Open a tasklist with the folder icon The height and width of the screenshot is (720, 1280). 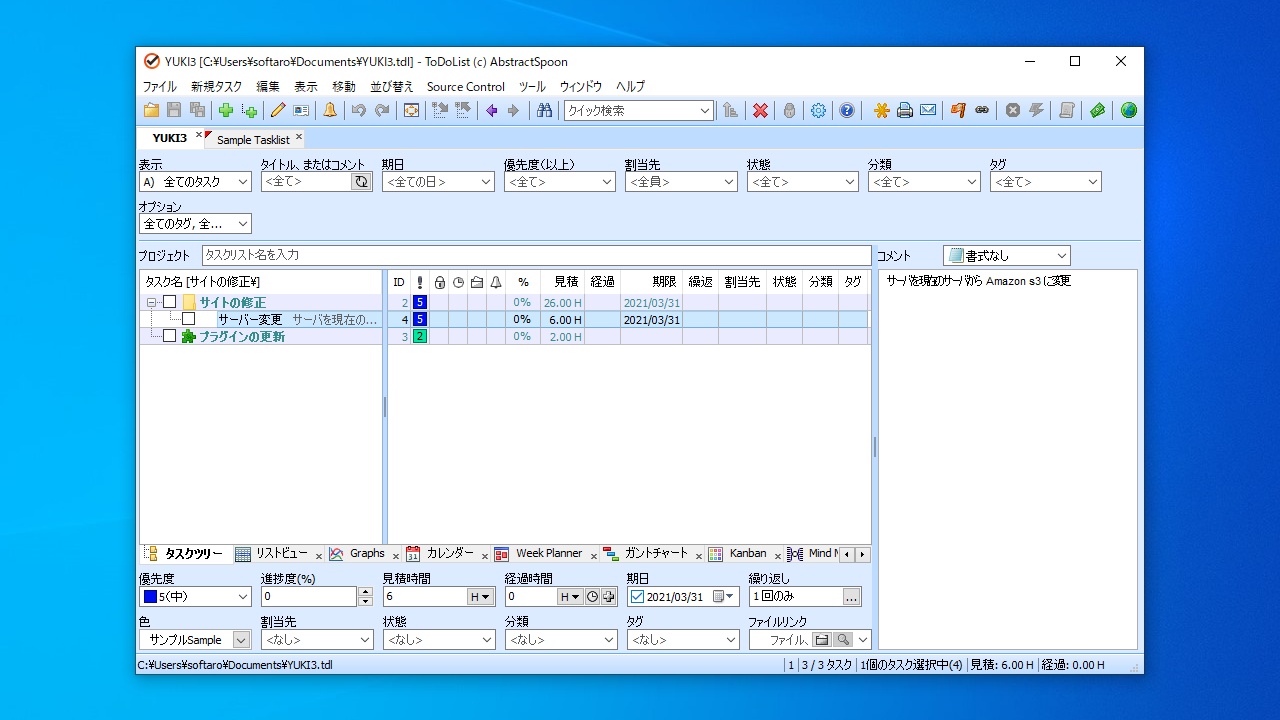tap(151, 110)
